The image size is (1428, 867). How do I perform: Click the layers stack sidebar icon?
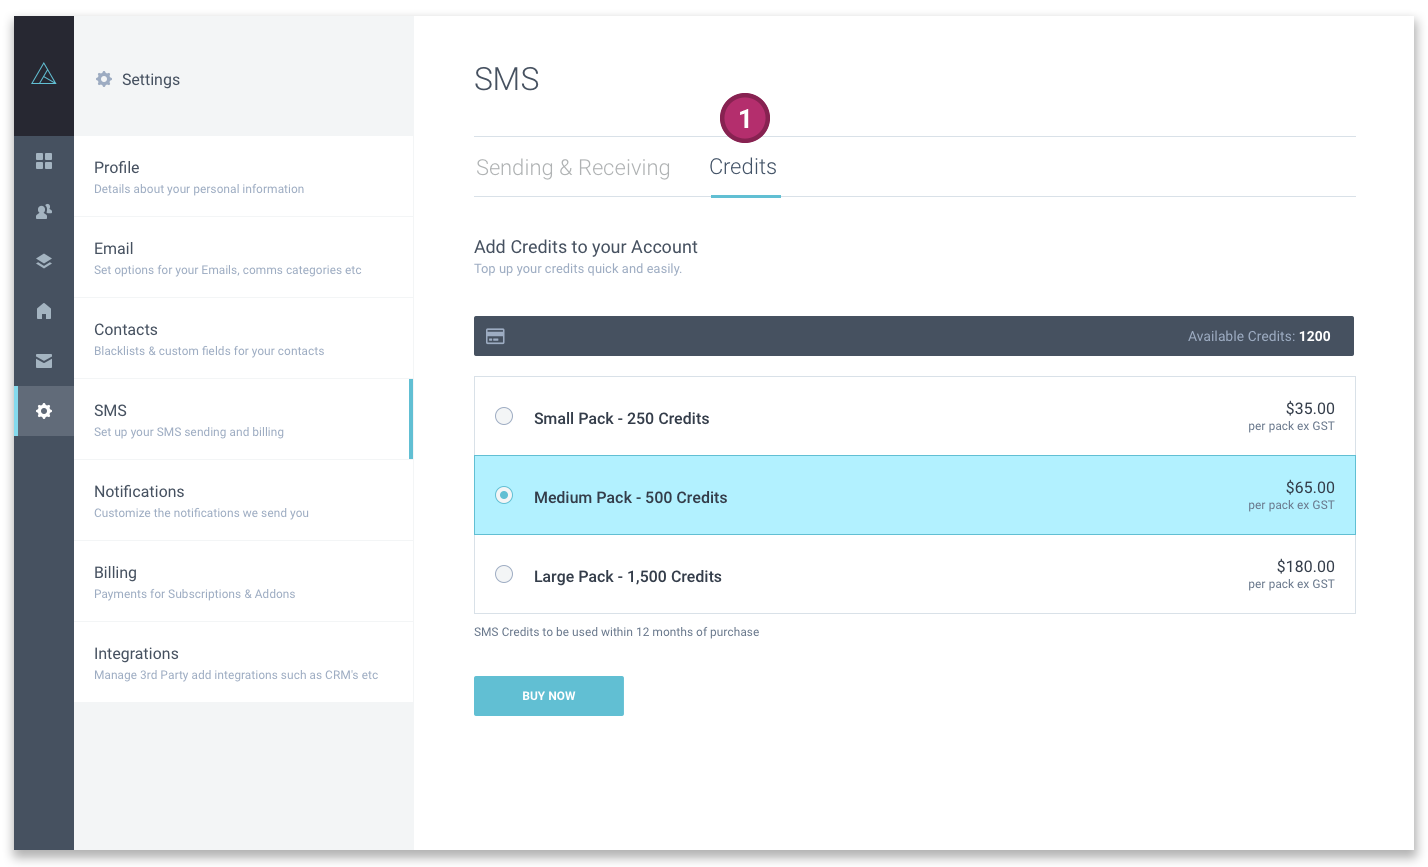[x=44, y=261]
